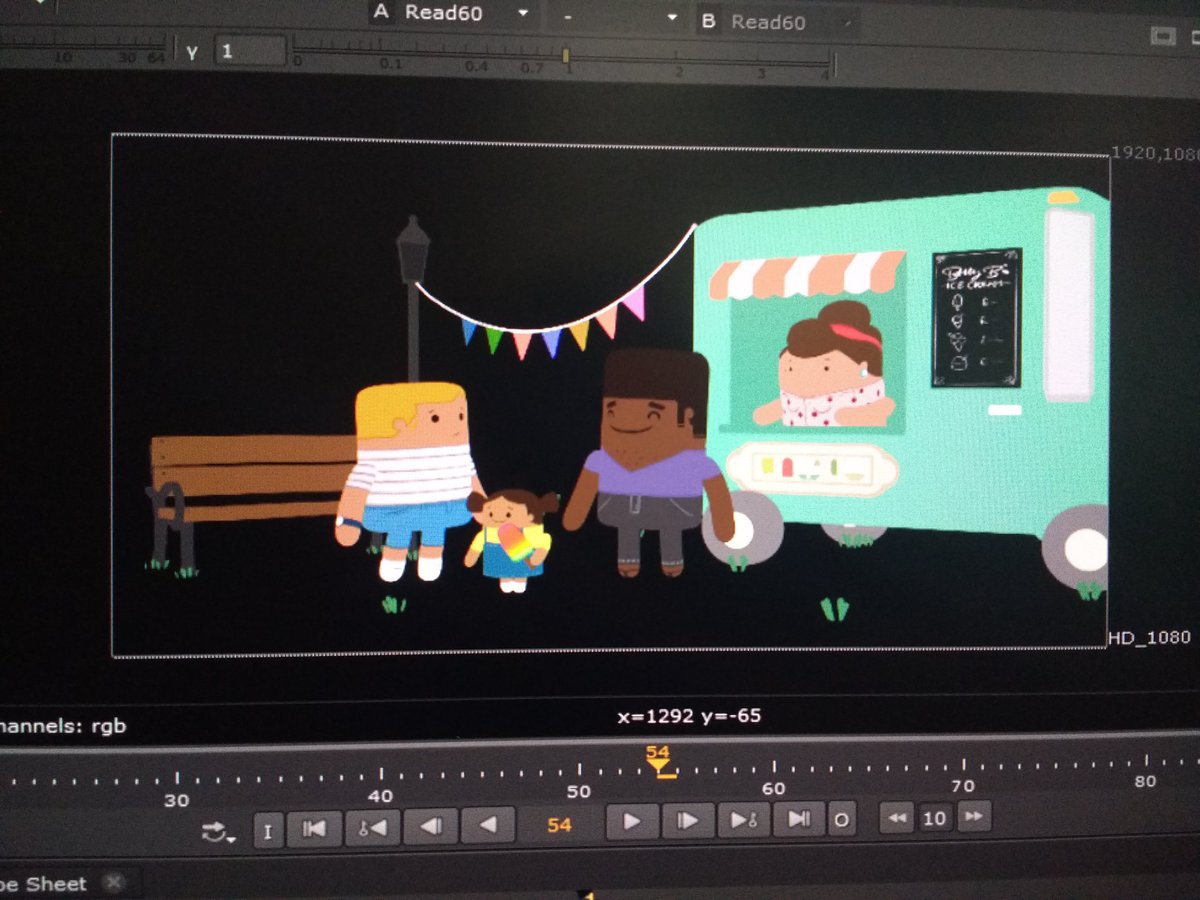Image resolution: width=1200 pixels, height=900 pixels.
Task: Step back one frame
Action: (x=431, y=825)
